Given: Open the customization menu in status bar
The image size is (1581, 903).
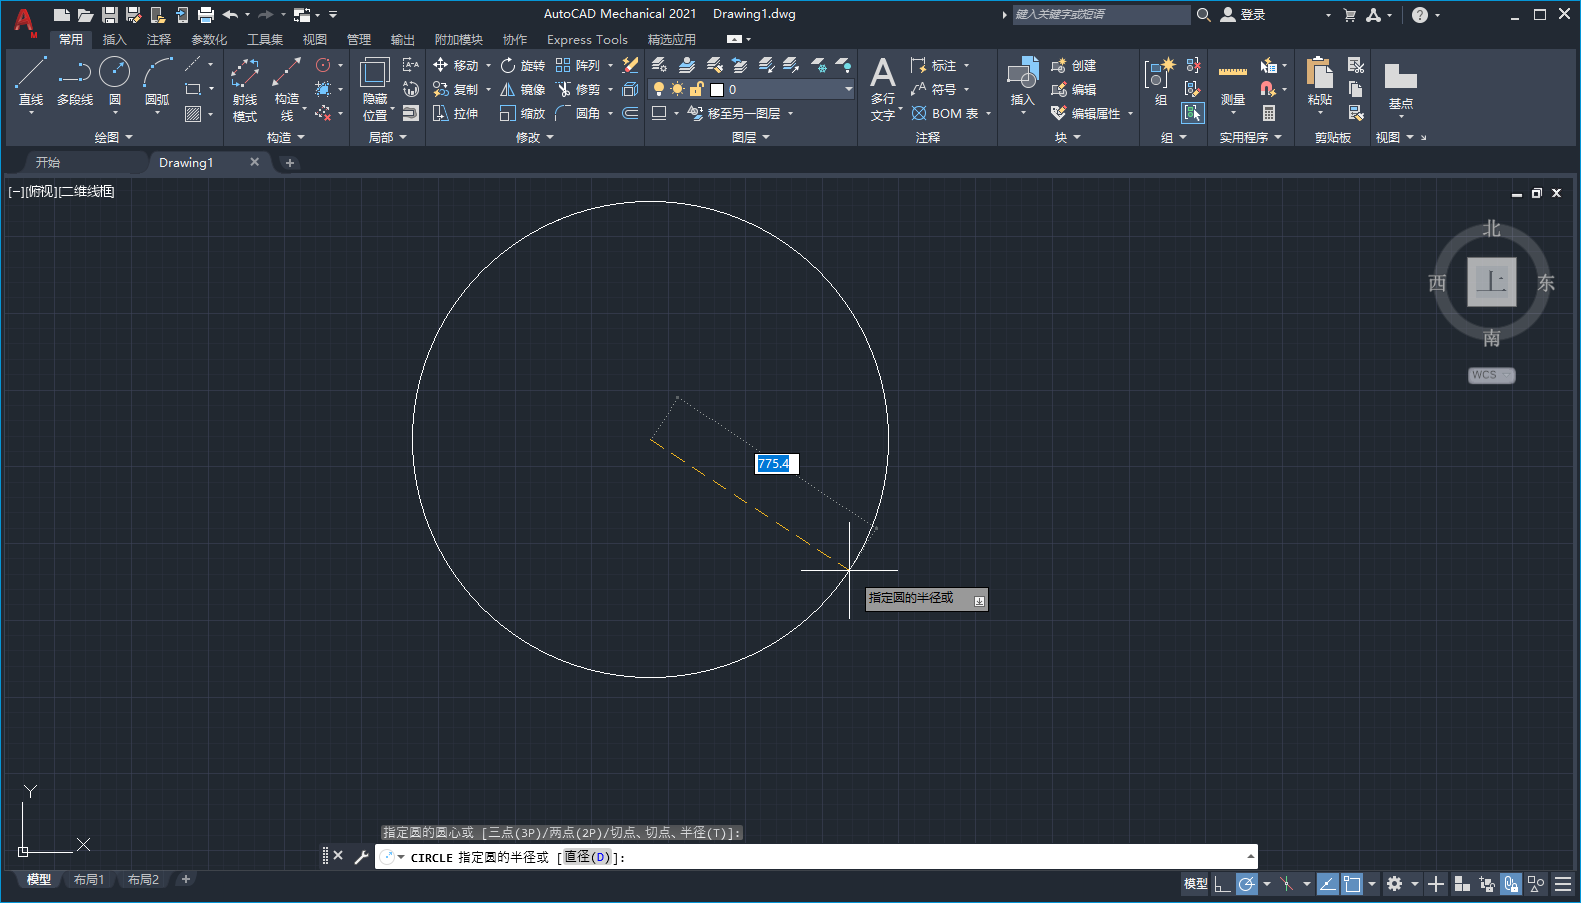Looking at the screenshot, I should [1563, 884].
